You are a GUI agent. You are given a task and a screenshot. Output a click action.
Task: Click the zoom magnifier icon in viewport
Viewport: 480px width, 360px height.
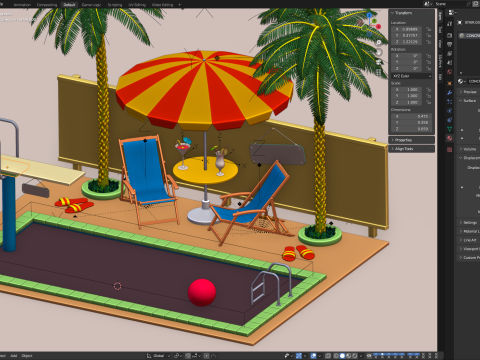pyautogui.click(x=379, y=42)
